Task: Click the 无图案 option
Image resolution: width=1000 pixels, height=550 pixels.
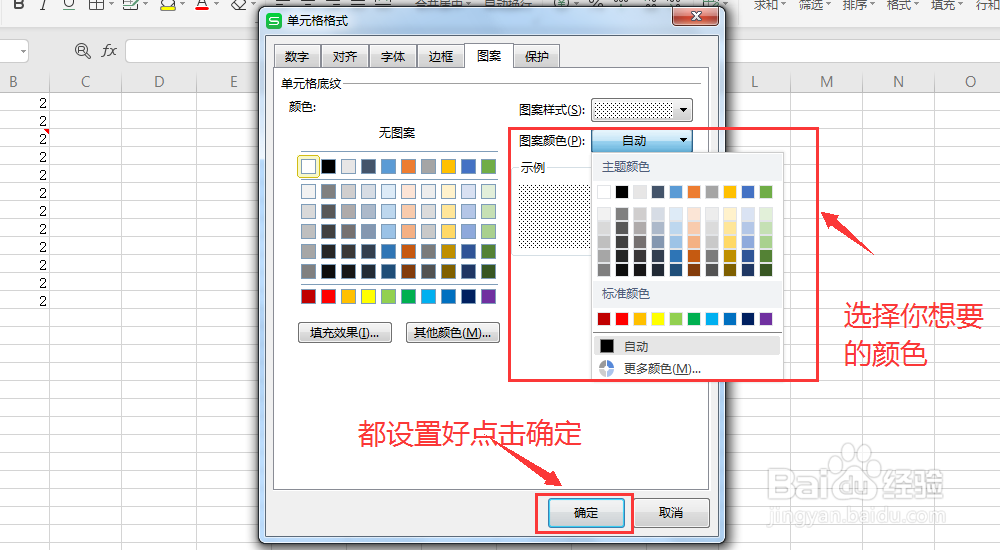Action: (397, 133)
